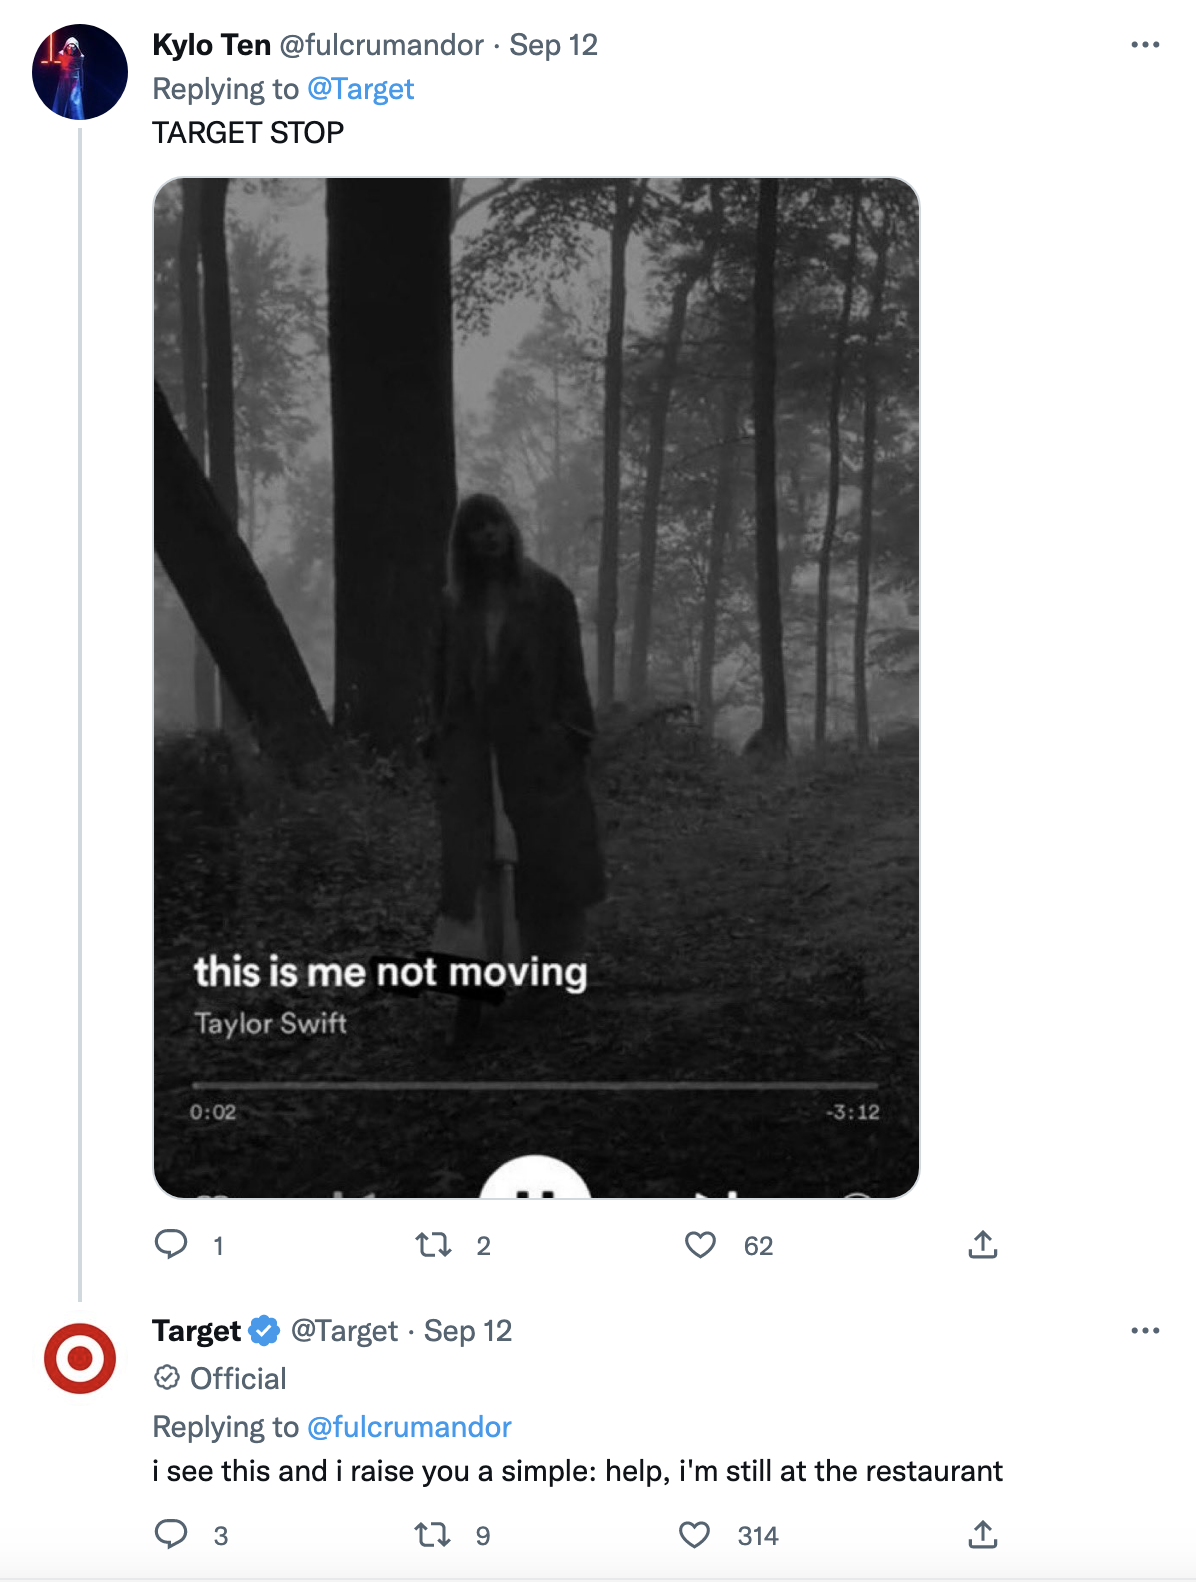
Task: Share Kylo Ten's tweet via share icon
Action: point(983,1245)
